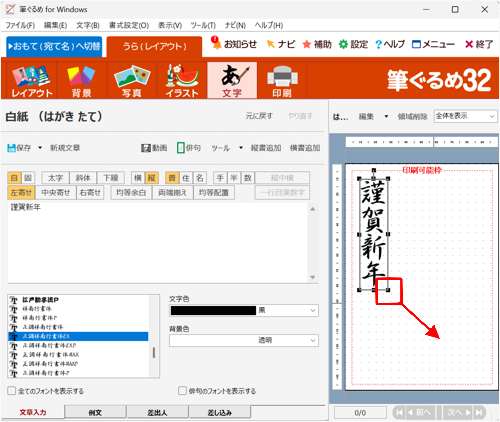Viewport: 500px width, 422px height.
Task: Select the 文字 text tool
Action: (x=232, y=80)
